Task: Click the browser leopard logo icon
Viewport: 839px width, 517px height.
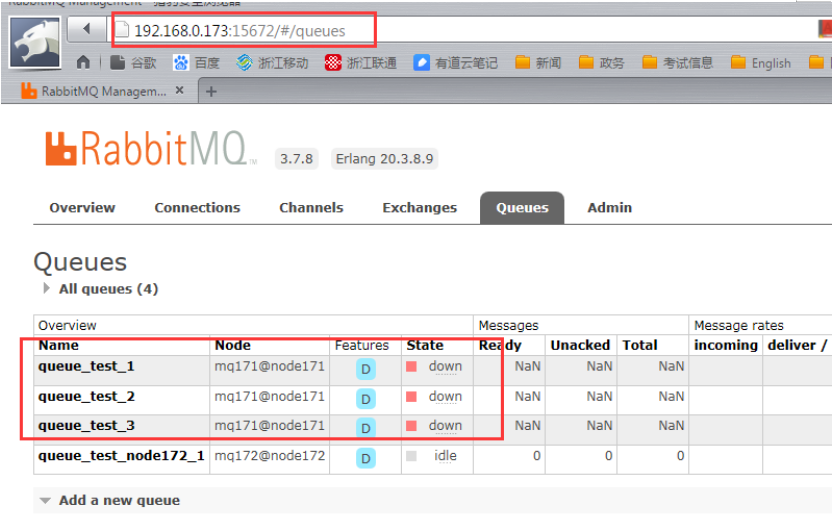Action: tap(35, 42)
